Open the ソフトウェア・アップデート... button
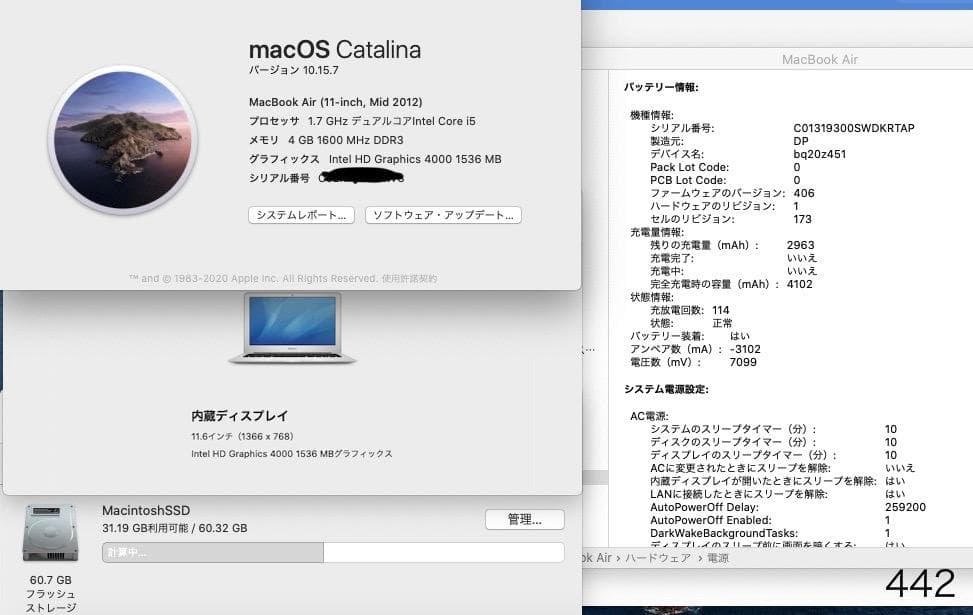This screenshot has height=615, width=973. (443, 215)
